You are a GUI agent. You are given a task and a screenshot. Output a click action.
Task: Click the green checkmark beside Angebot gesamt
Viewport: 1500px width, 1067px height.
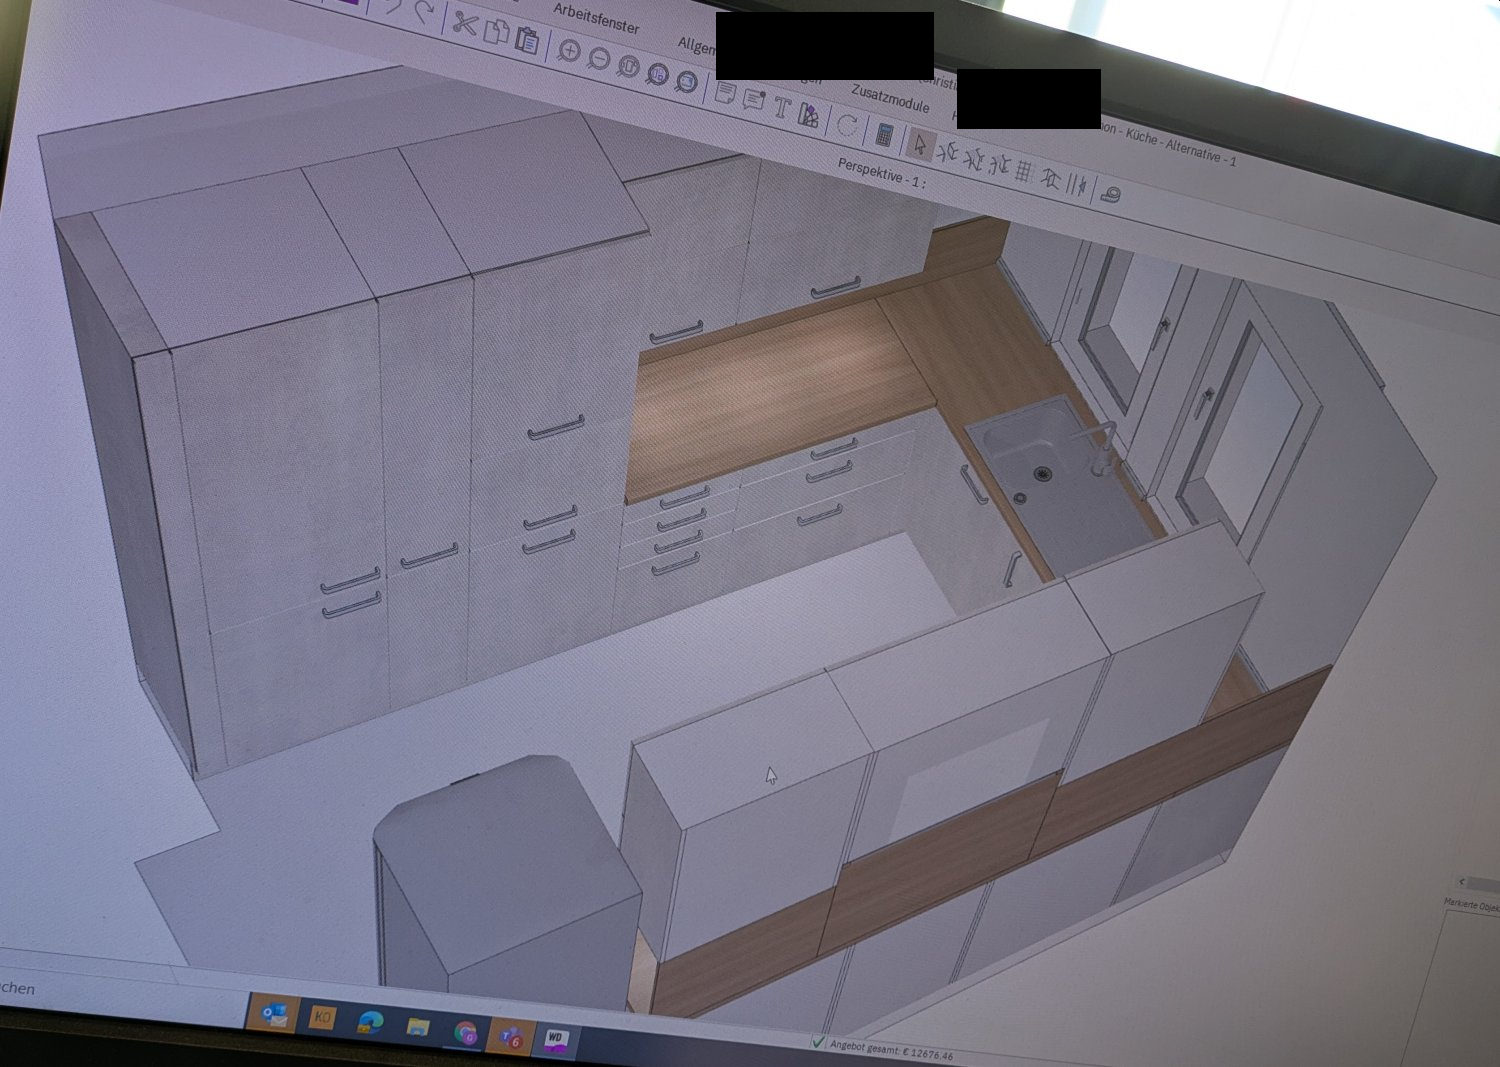pos(818,1042)
